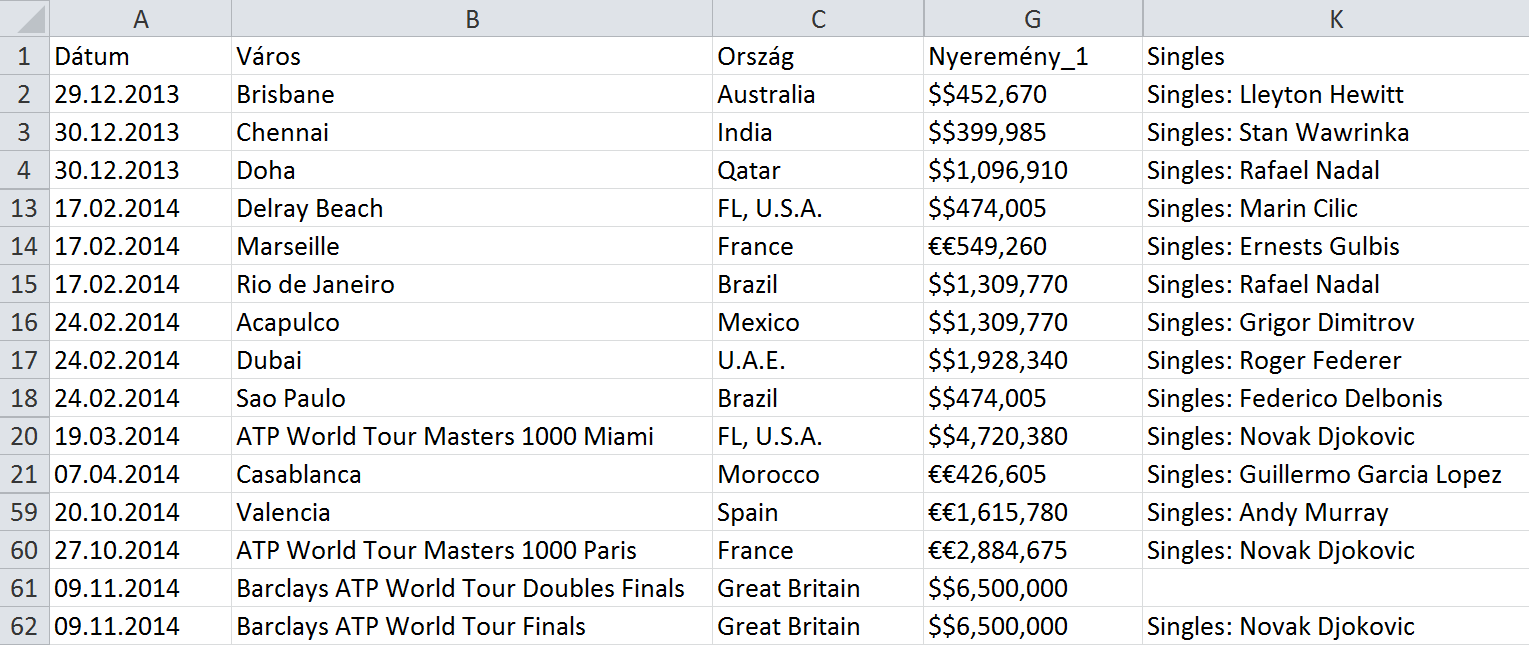Click the Város header cell
The height and width of the screenshot is (645, 1529).
(x=471, y=56)
